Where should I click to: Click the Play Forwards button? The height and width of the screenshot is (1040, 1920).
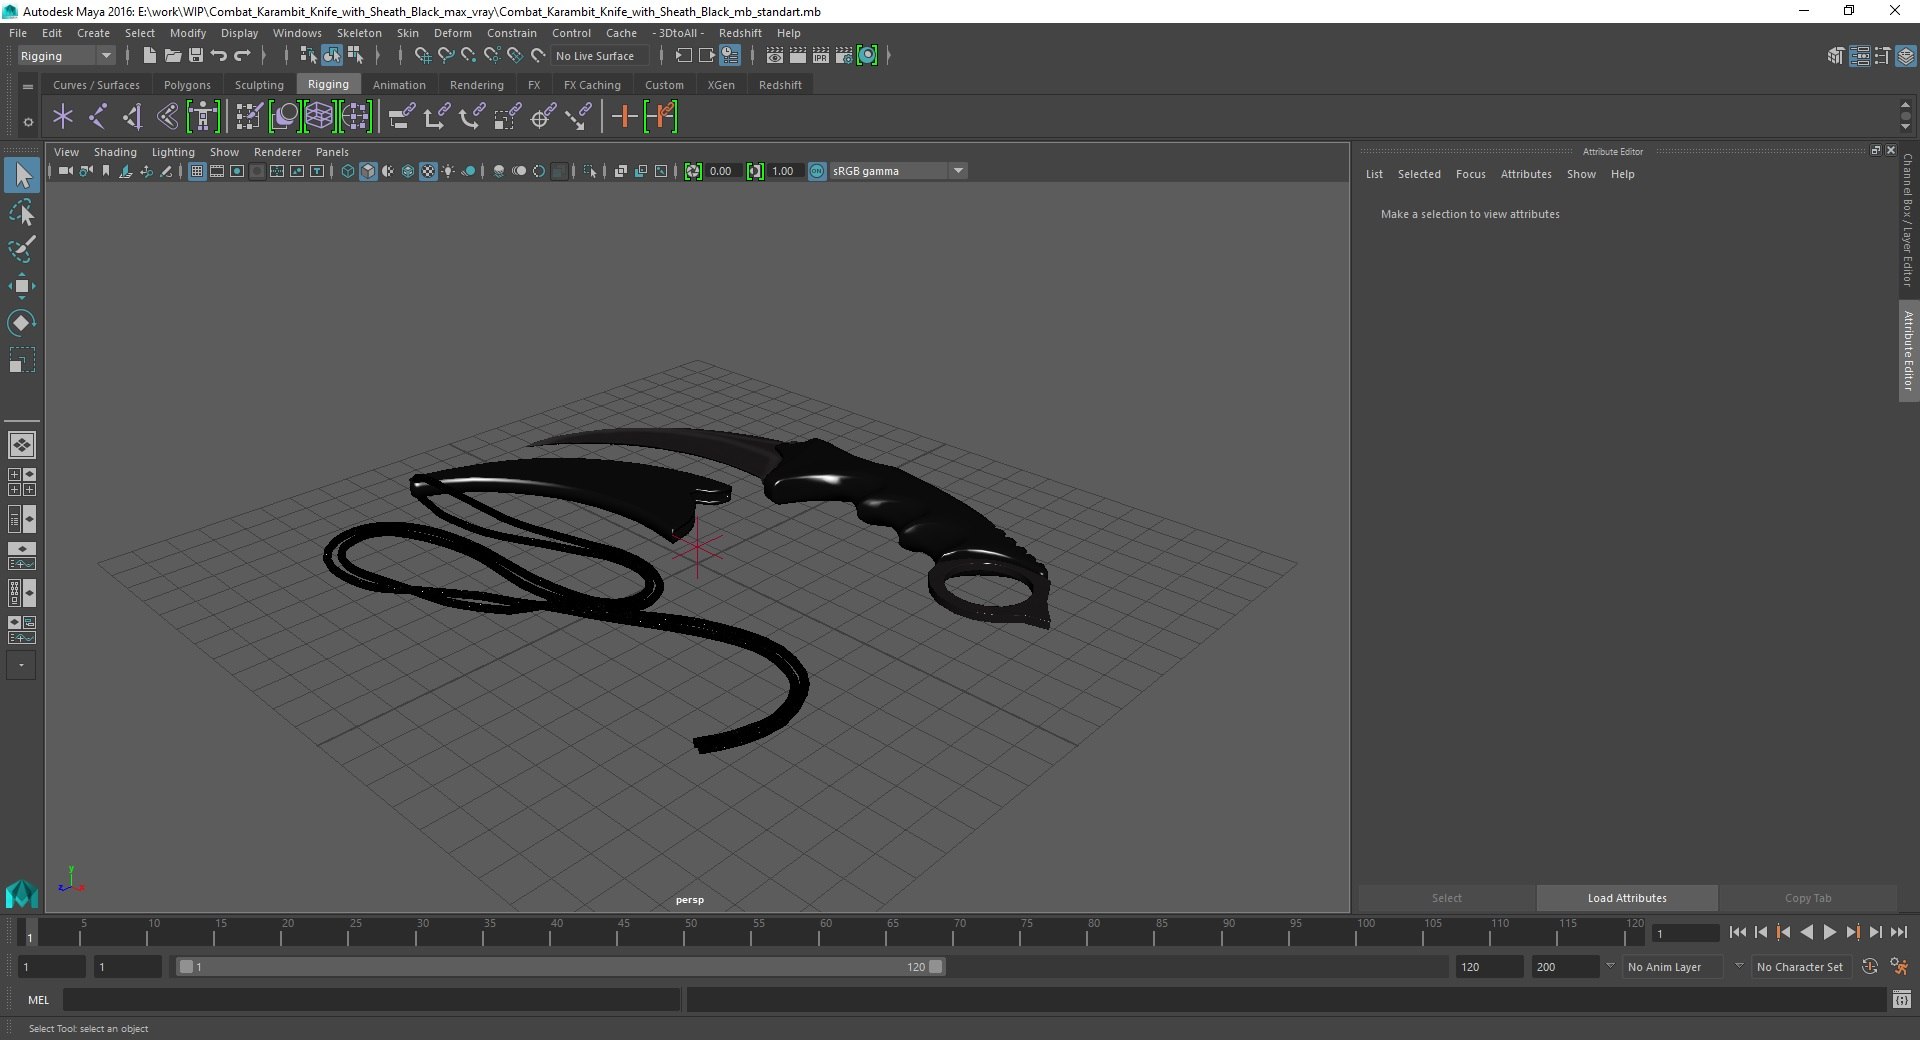1829,932
